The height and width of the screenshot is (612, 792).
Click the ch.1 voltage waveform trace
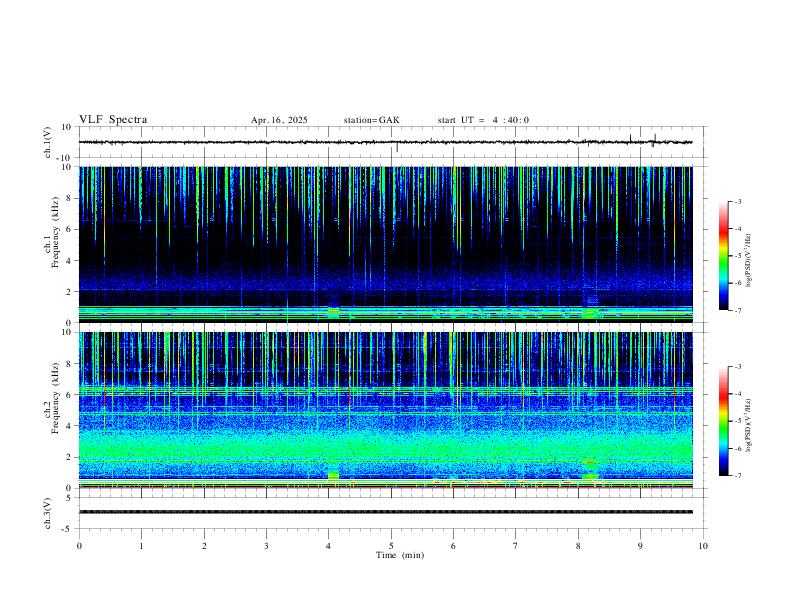tap(385, 142)
